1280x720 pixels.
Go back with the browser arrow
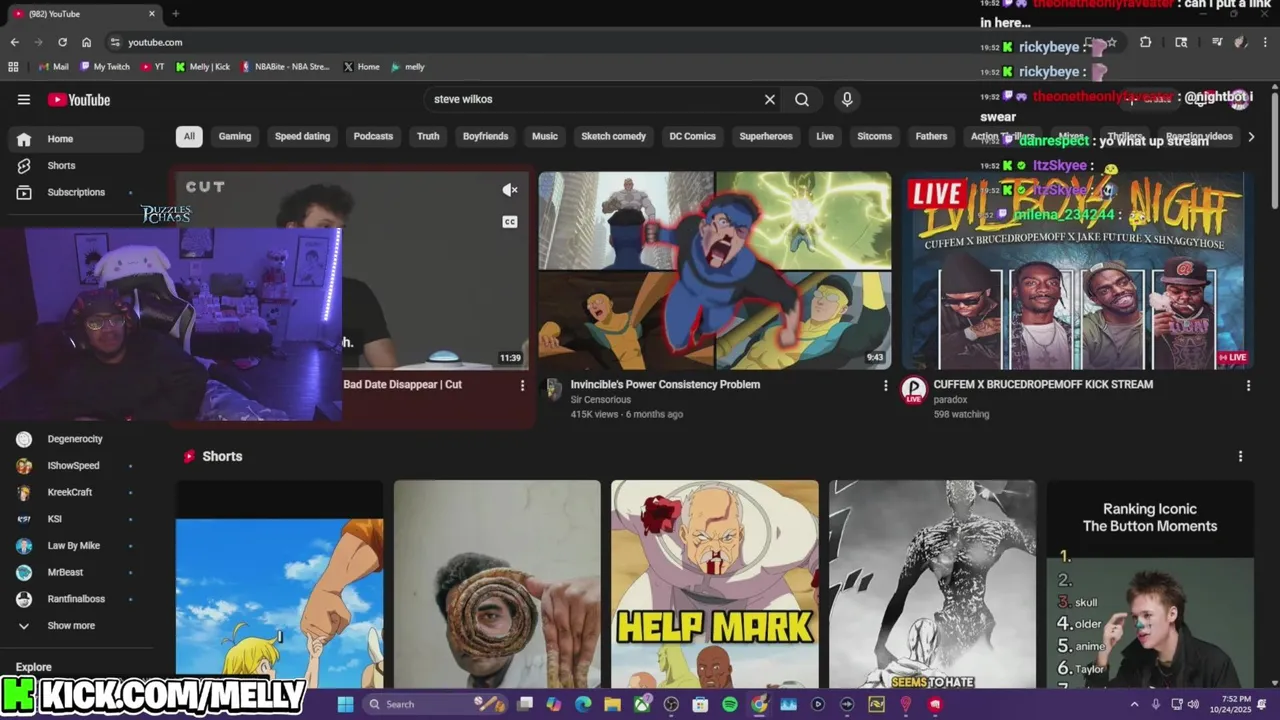14,42
